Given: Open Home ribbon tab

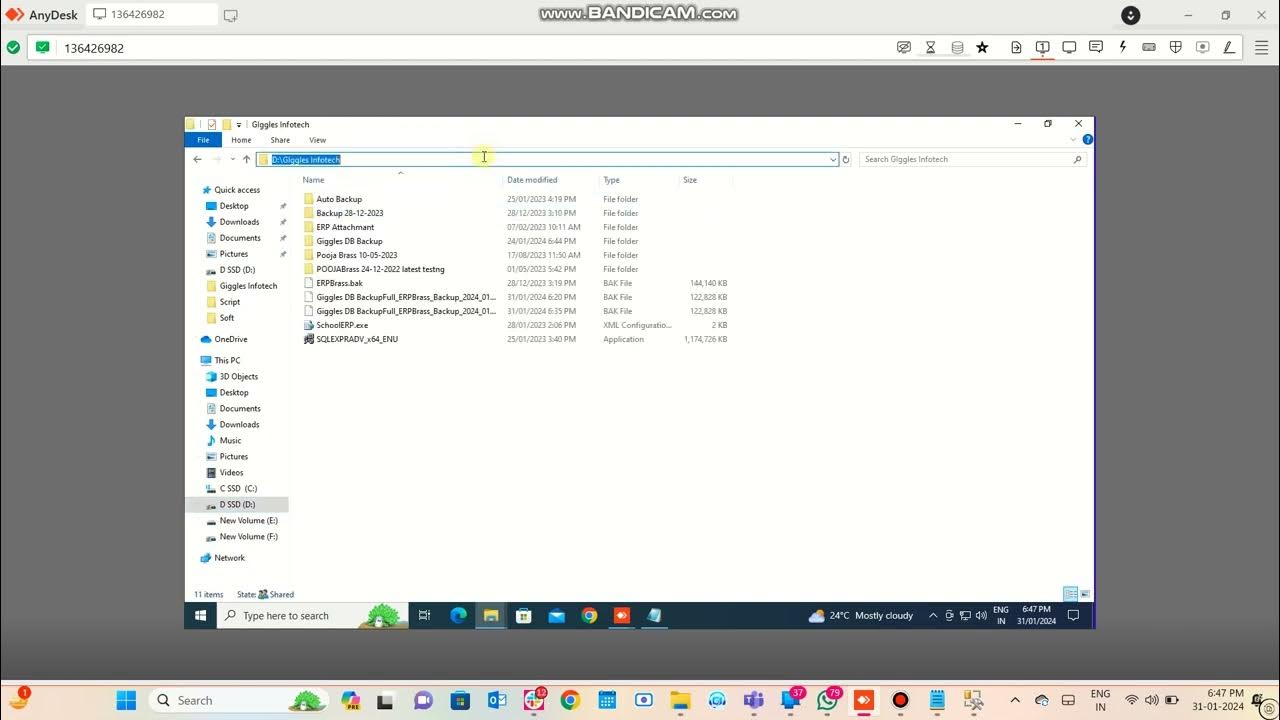Looking at the screenshot, I should pos(241,140).
